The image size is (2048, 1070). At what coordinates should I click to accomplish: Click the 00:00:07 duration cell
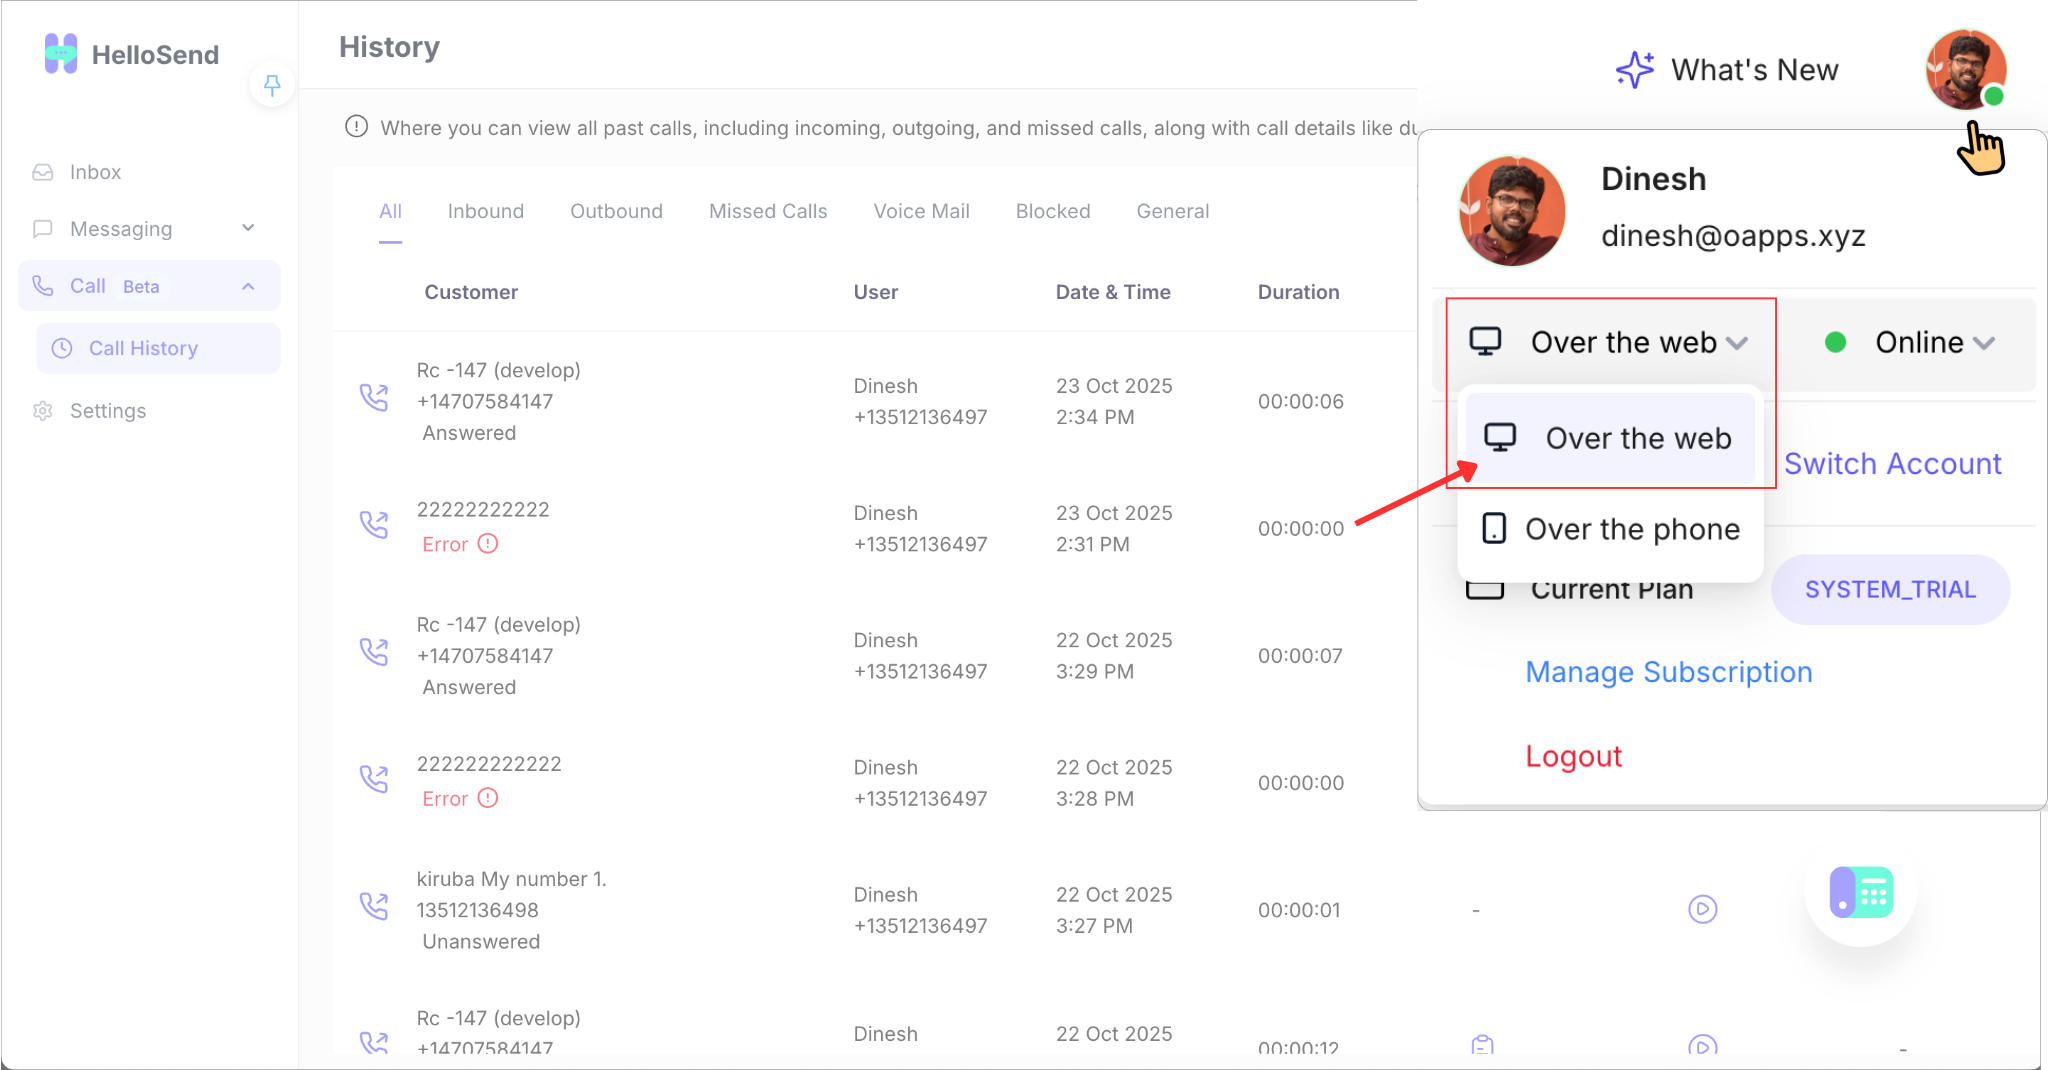pyautogui.click(x=1301, y=656)
